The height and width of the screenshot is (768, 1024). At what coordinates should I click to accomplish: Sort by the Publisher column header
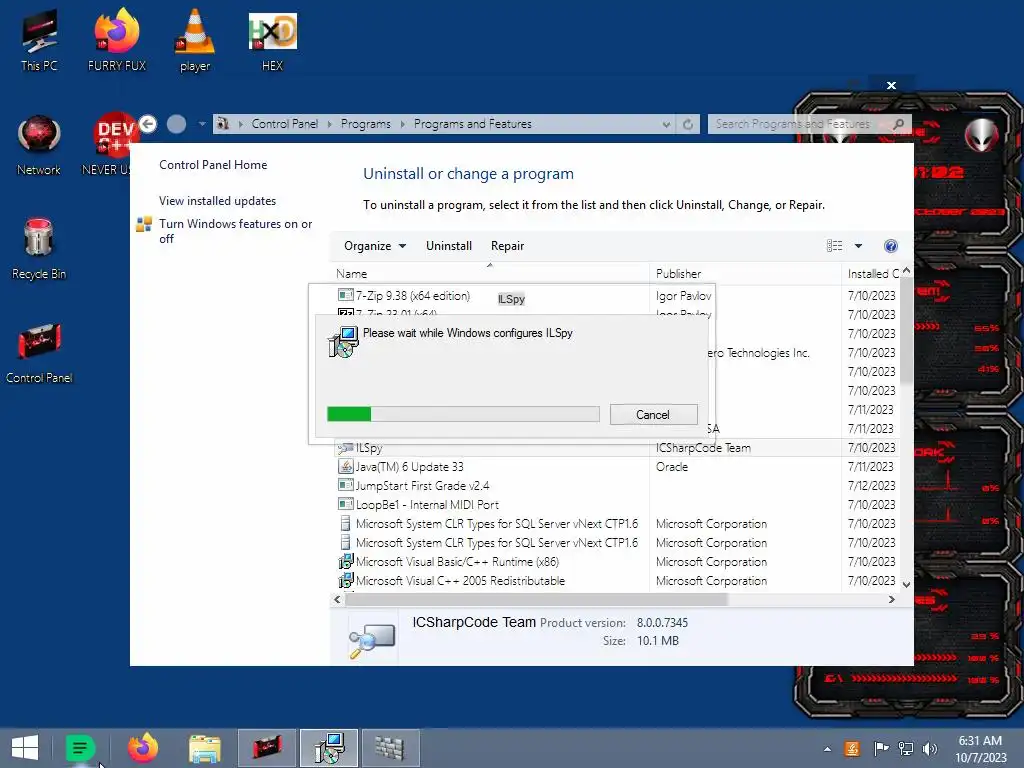point(745,274)
